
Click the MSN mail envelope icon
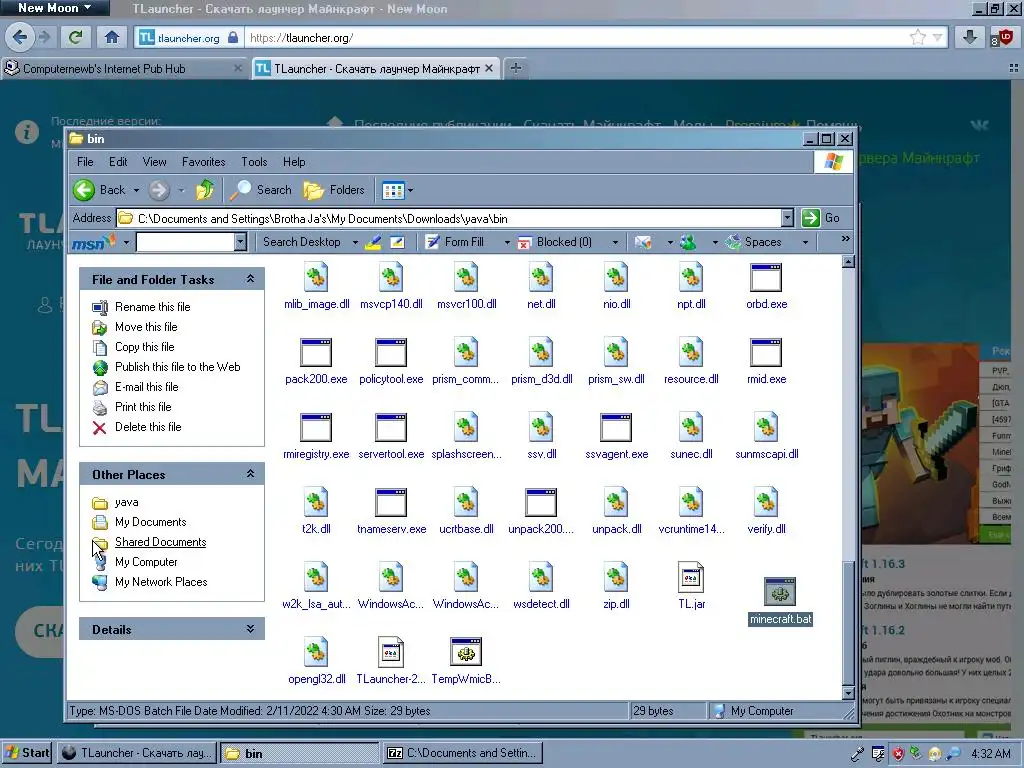point(643,242)
